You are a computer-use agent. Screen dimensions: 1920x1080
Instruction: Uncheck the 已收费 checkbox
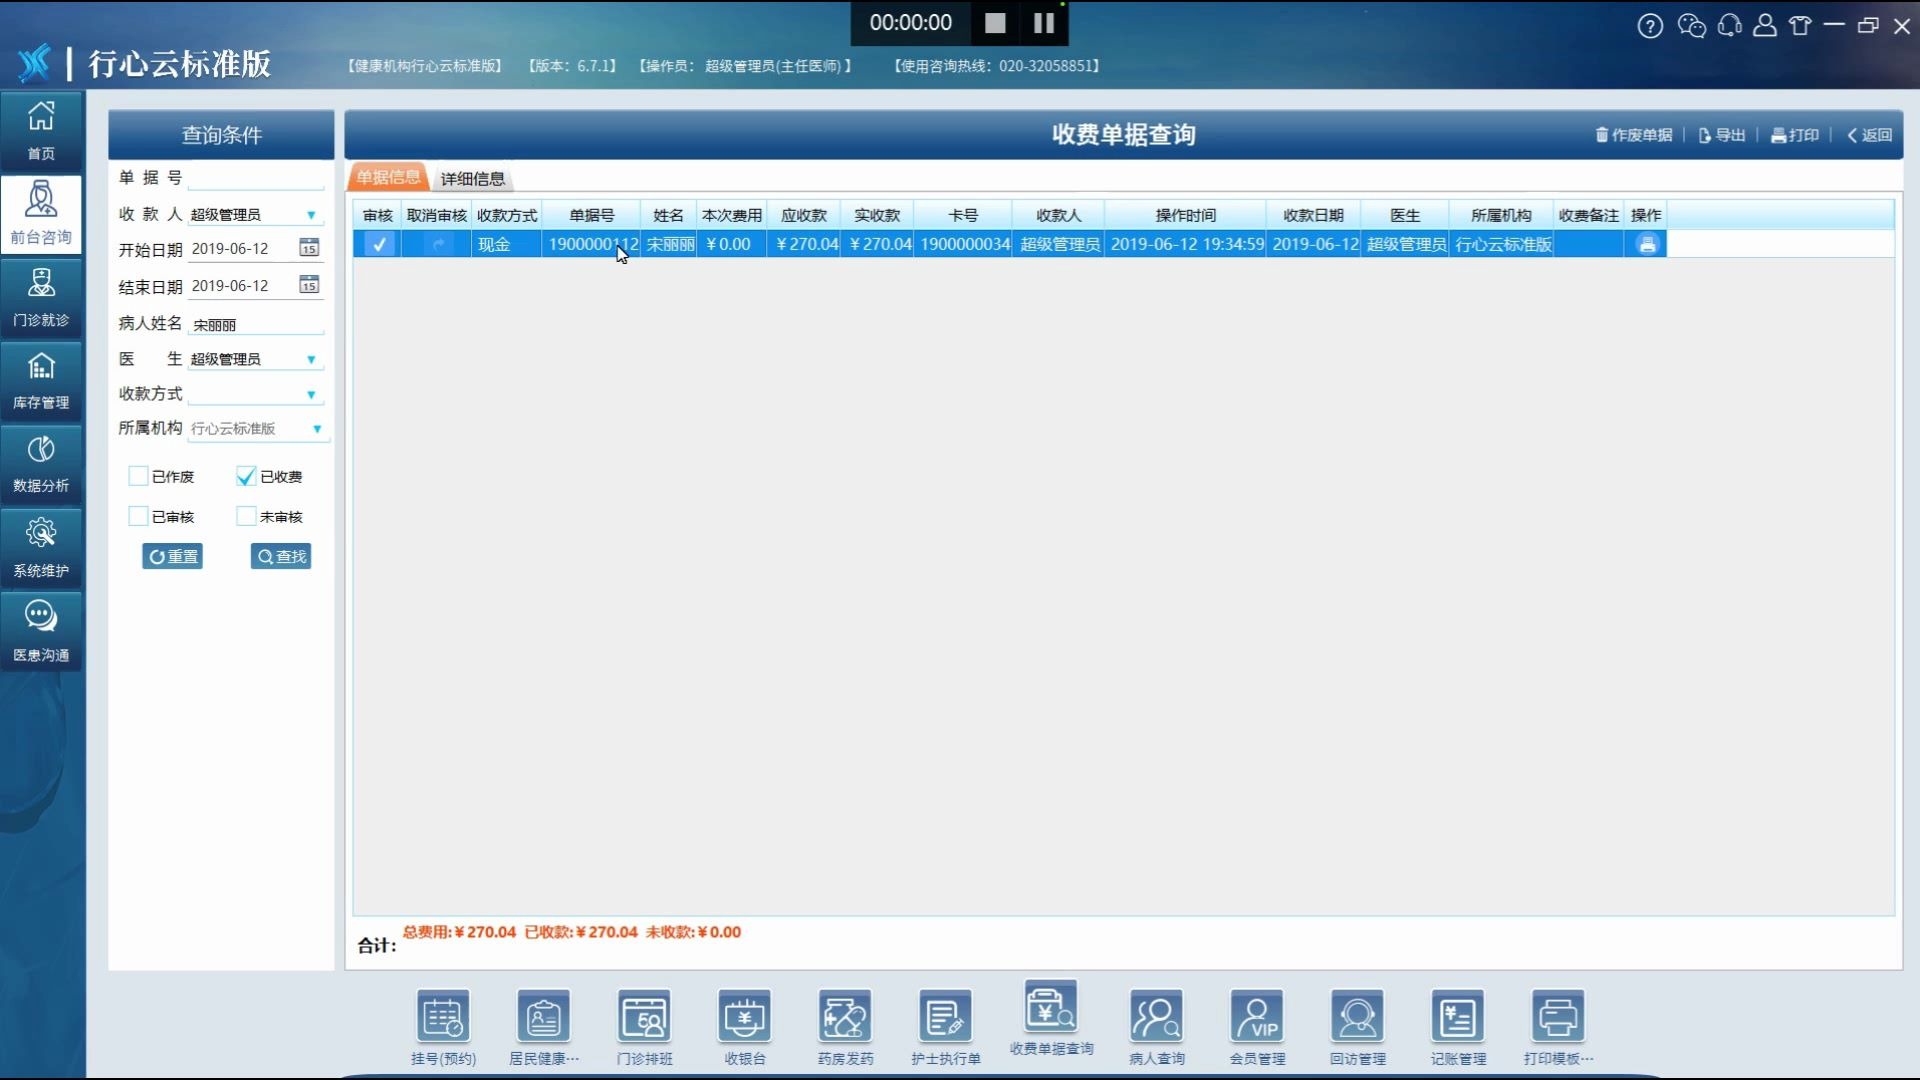click(x=246, y=476)
